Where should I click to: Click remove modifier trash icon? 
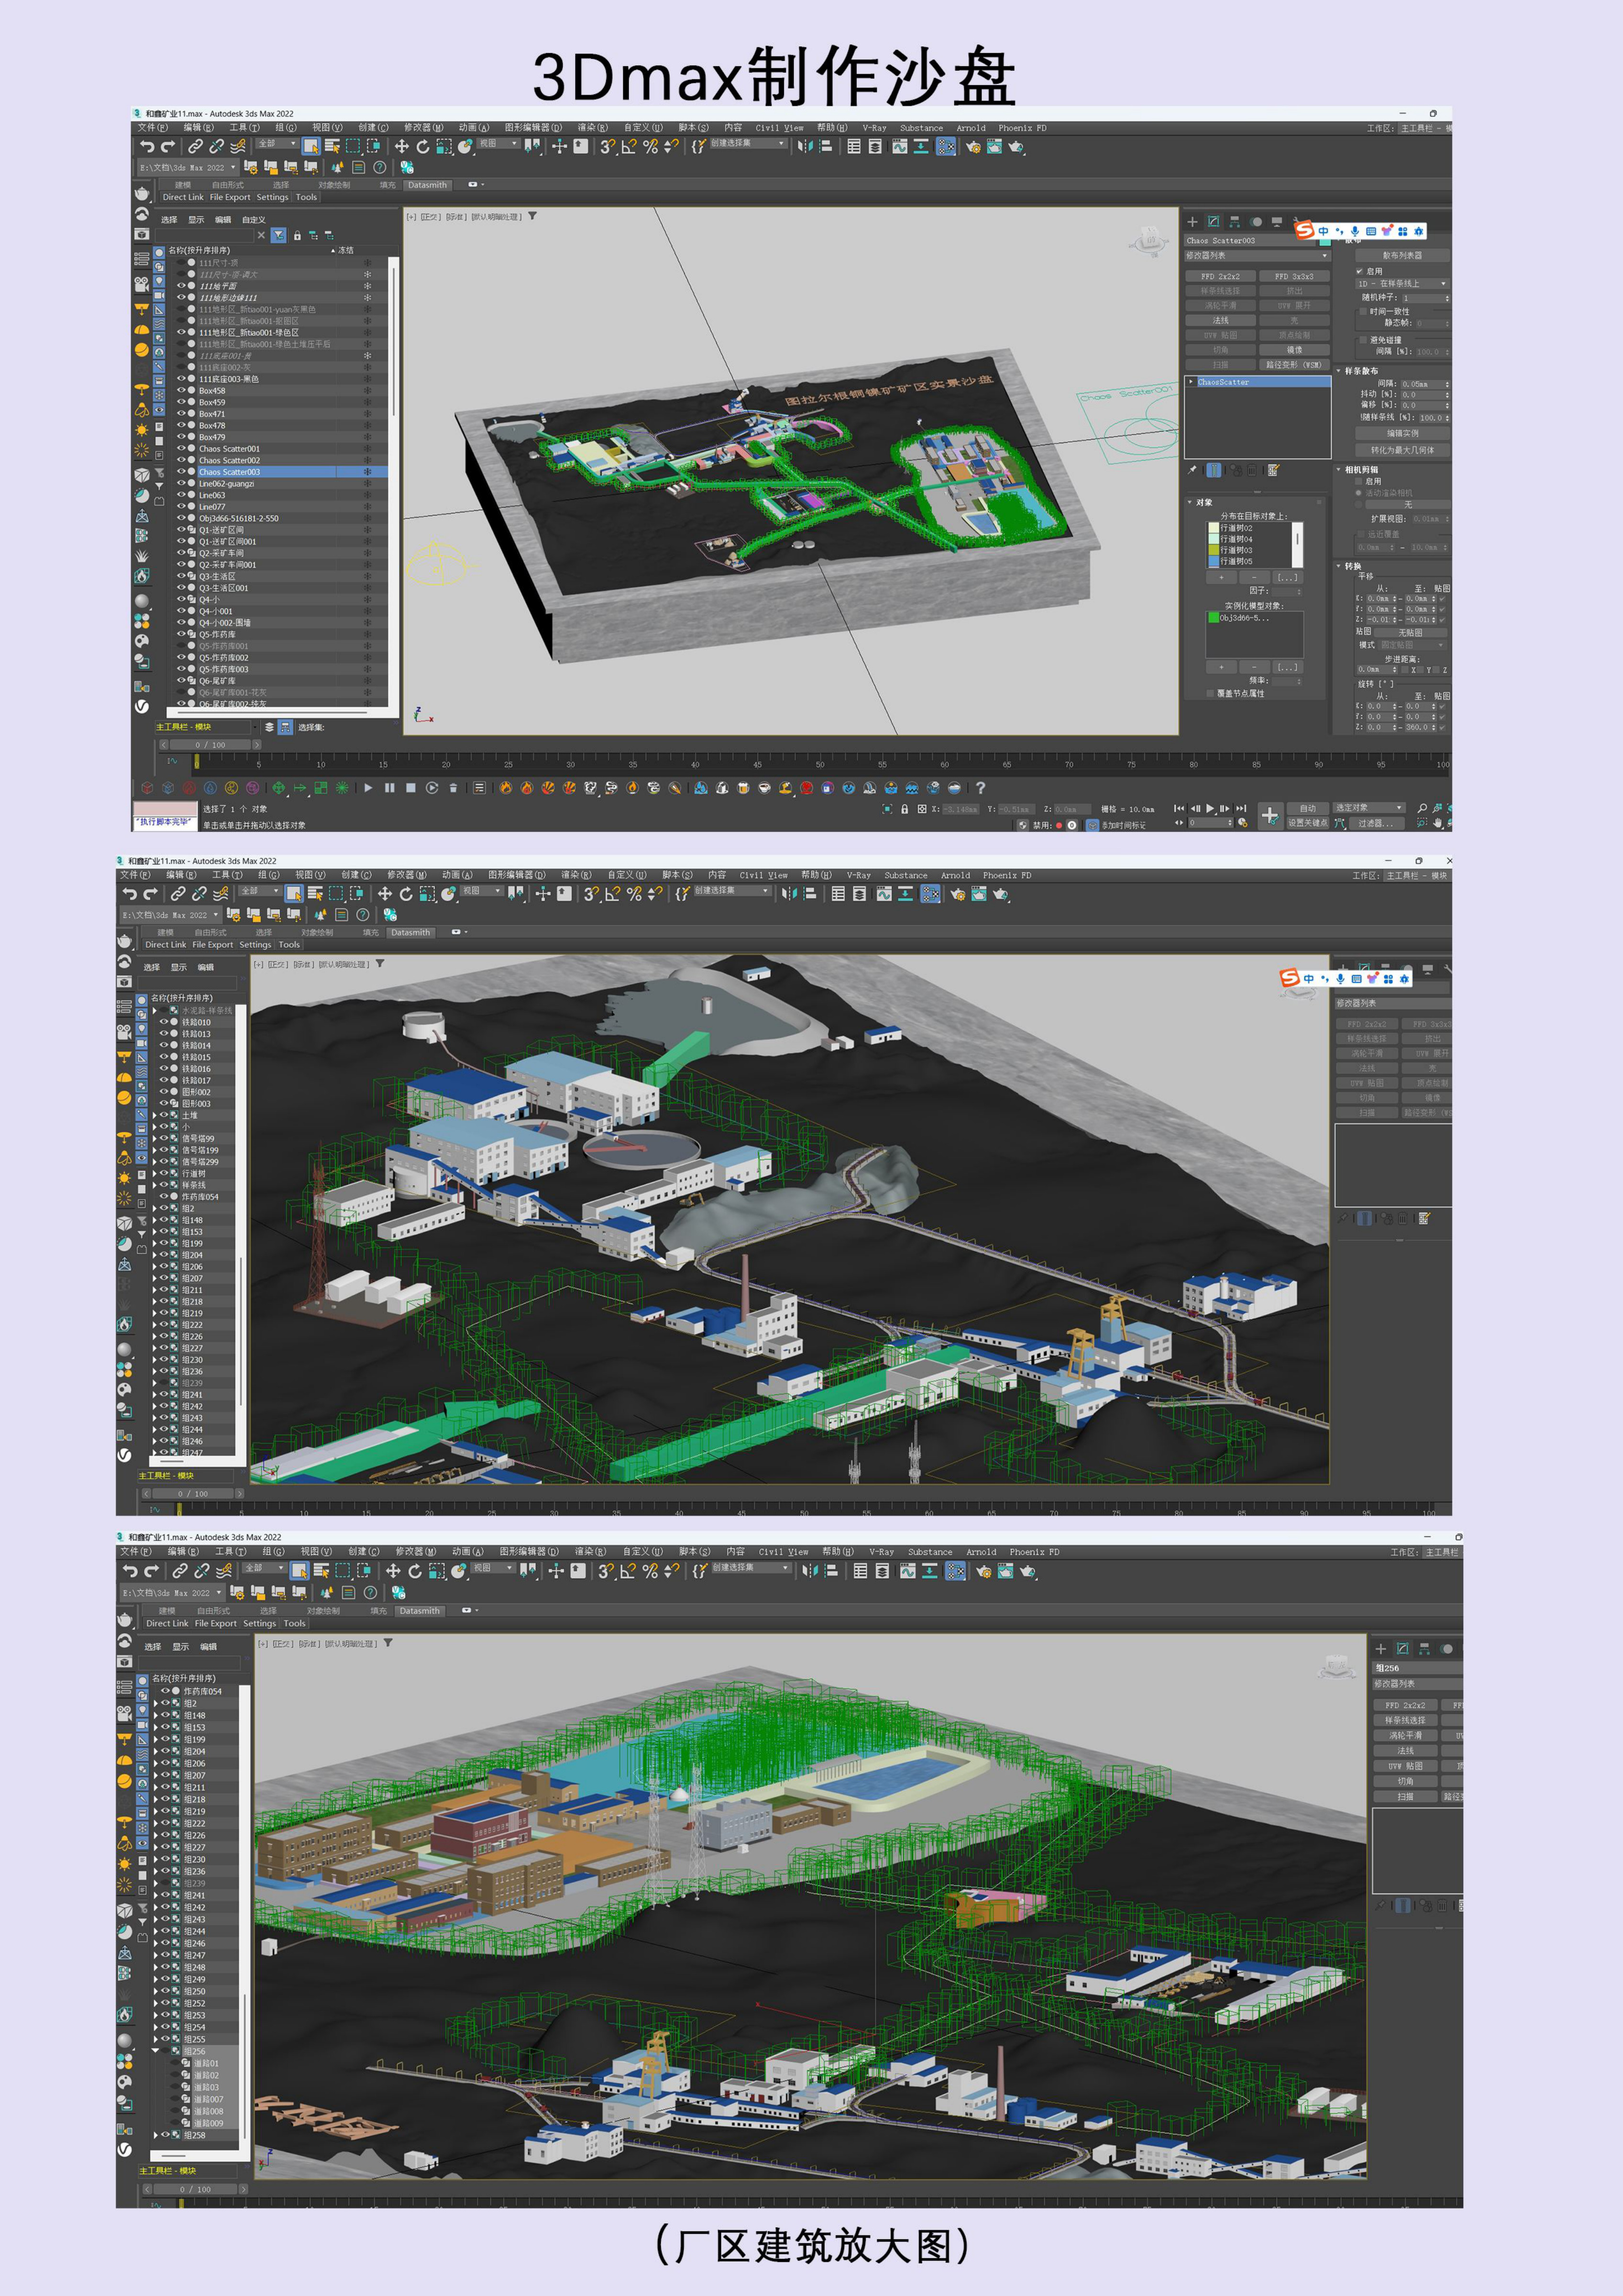coord(1252,470)
